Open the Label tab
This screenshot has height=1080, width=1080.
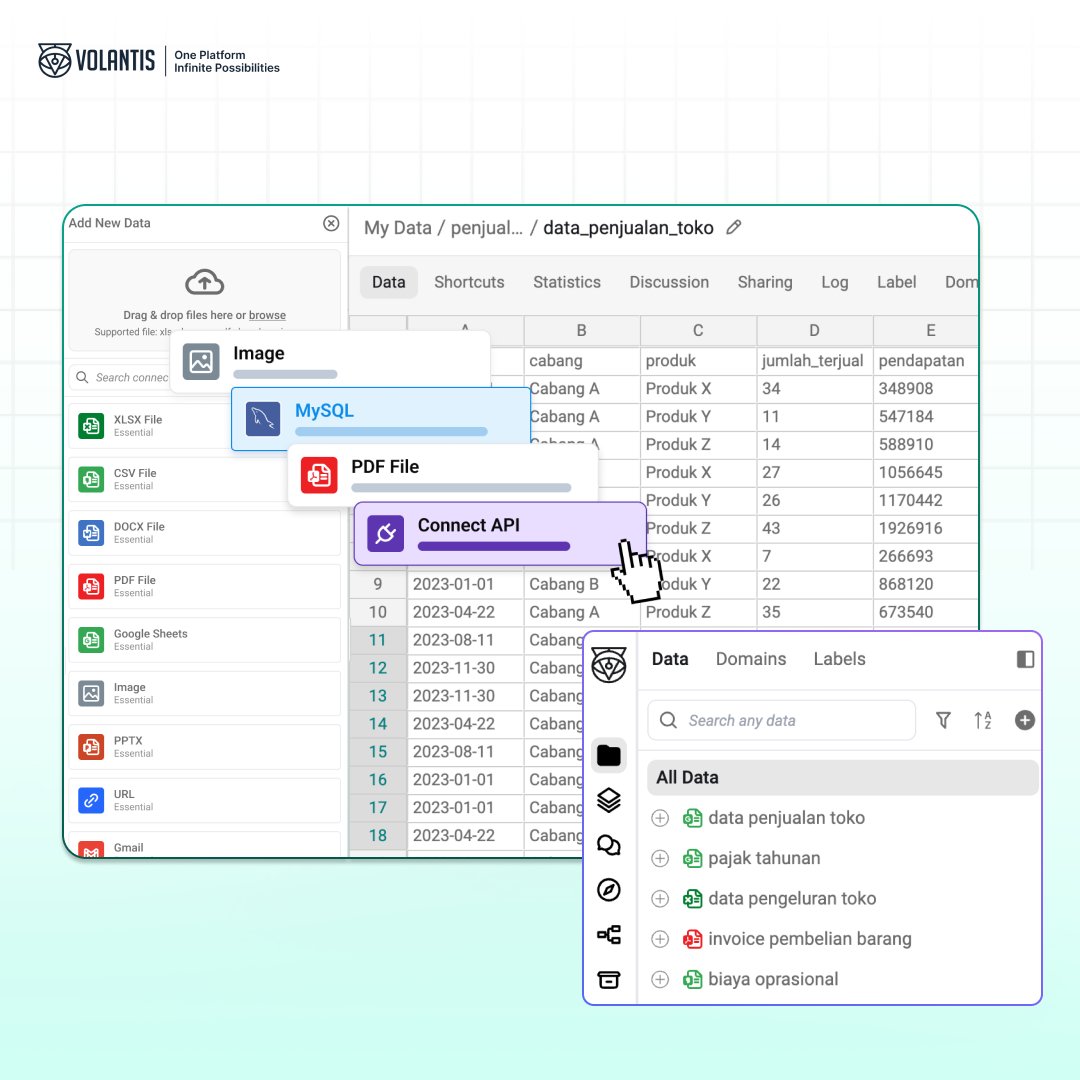(x=896, y=282)
